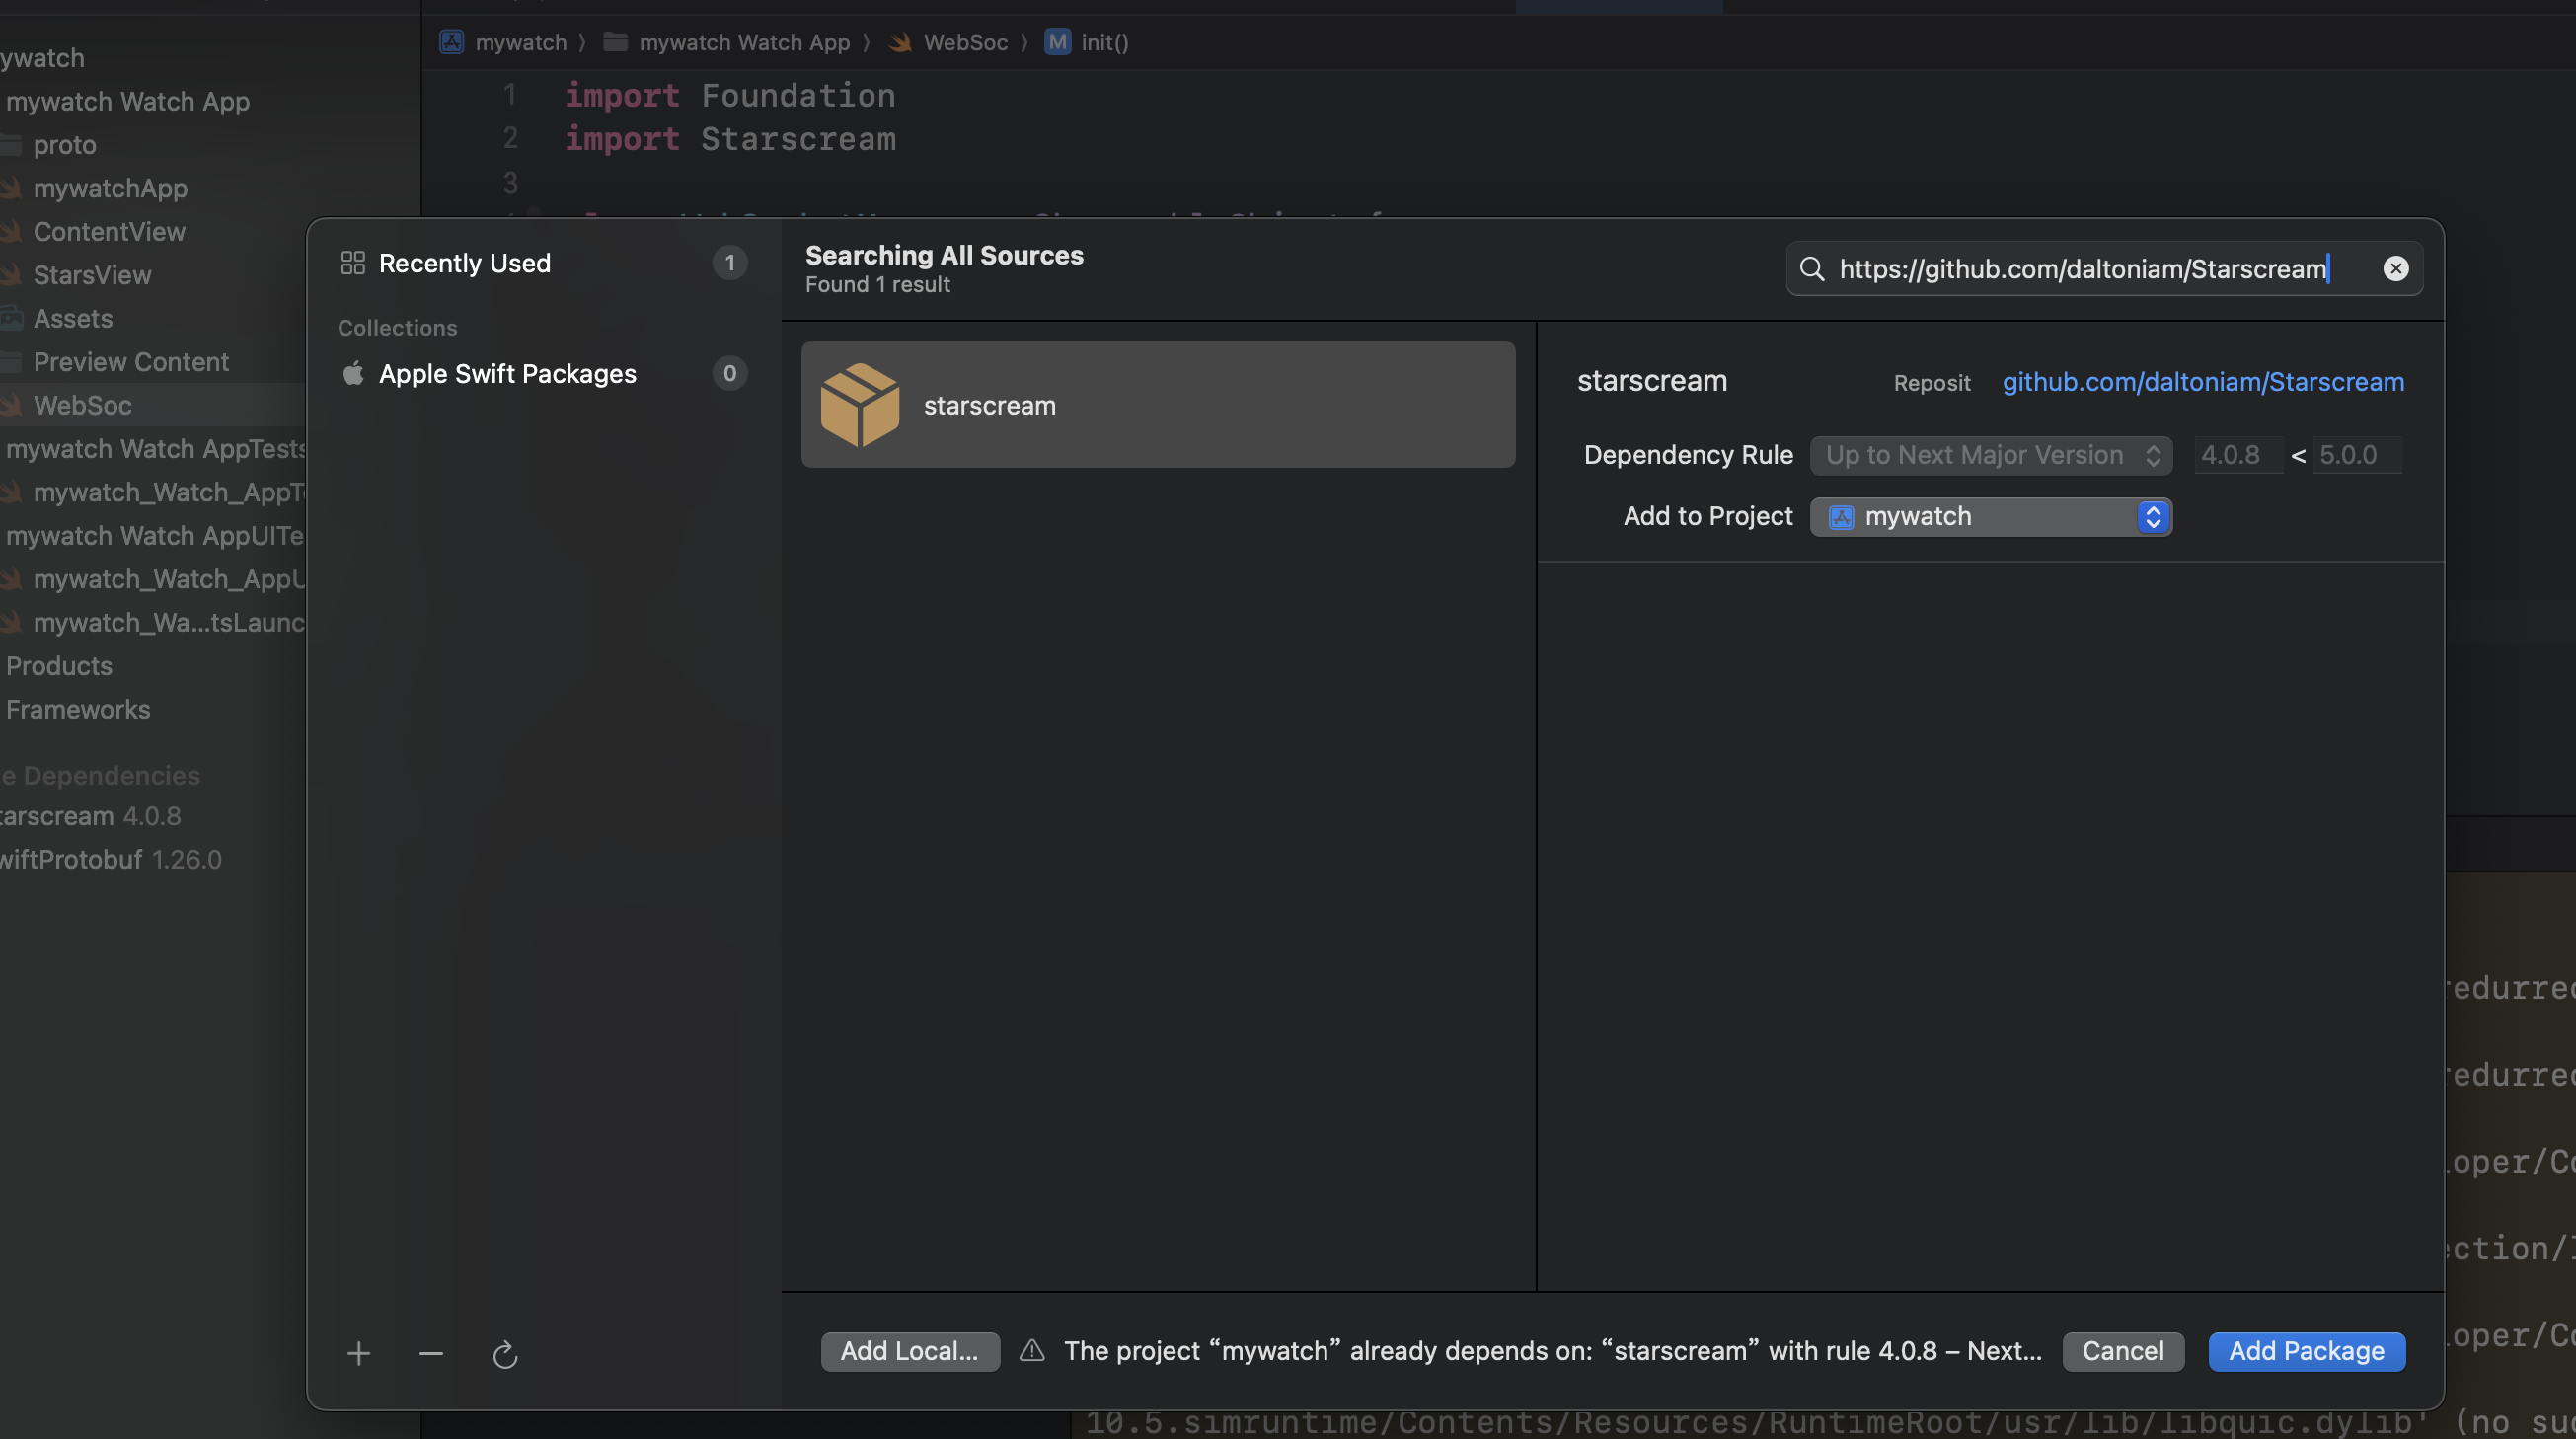Refresh package collections with the reload icon
This screenshot has width=2576, height=1439.
505,1355
